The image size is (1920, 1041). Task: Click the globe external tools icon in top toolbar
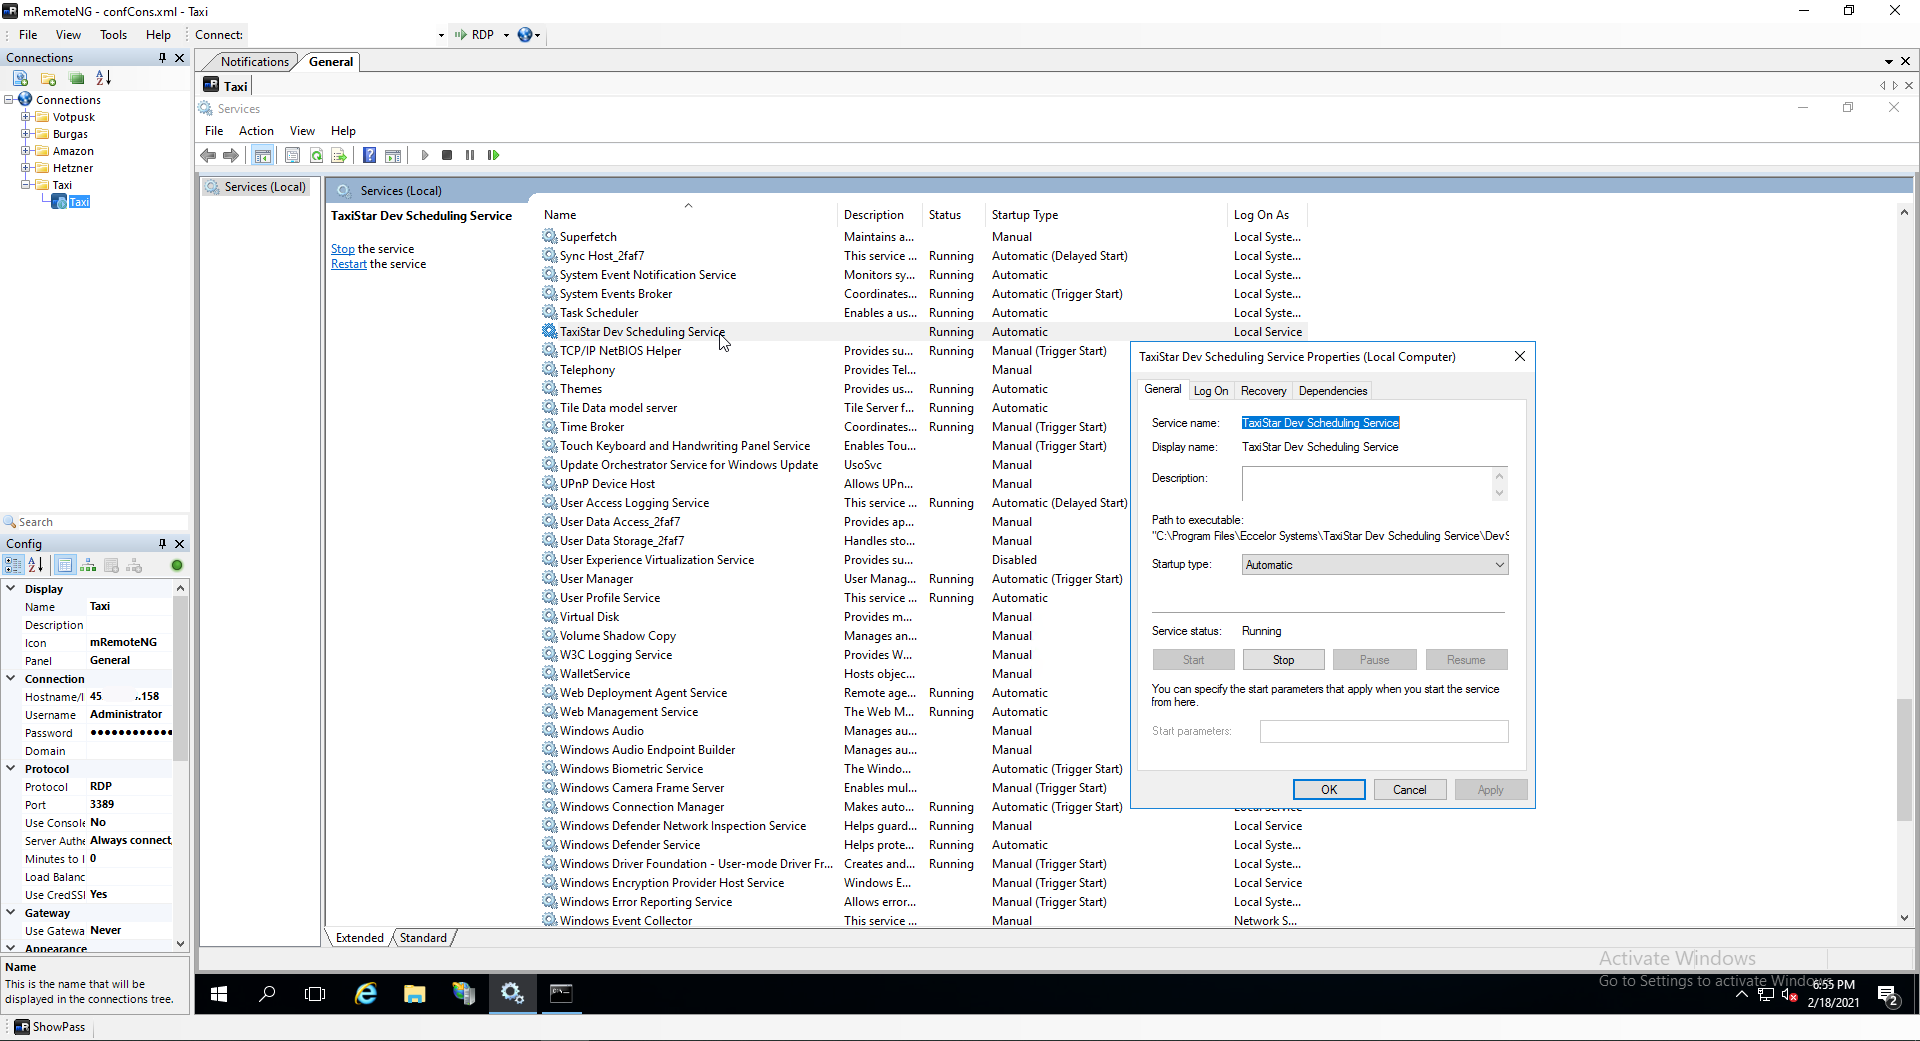tap(525, 35)
